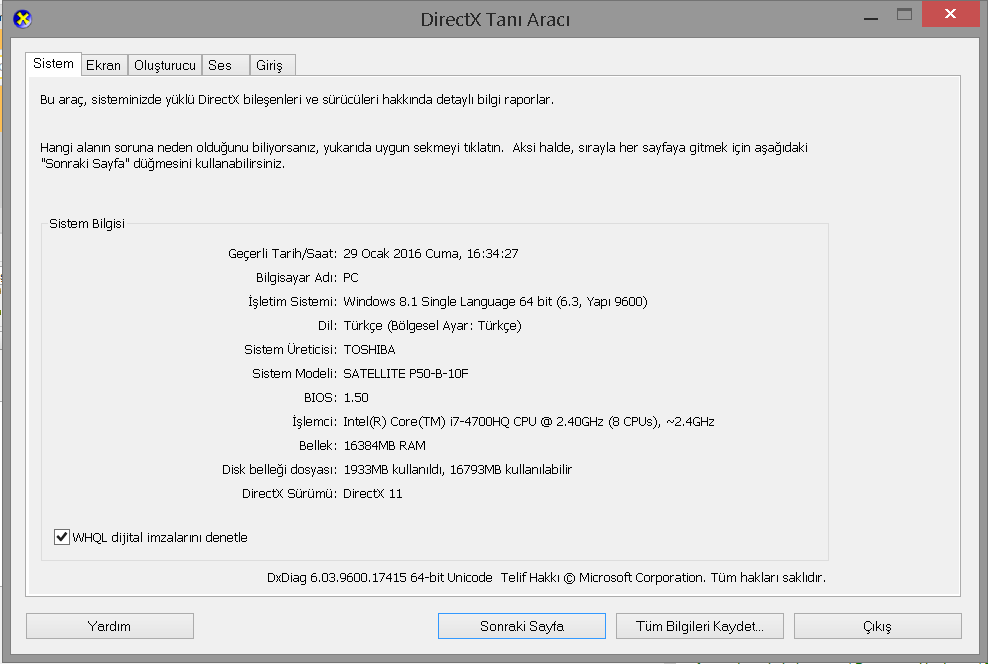Click the Sistem Modeli label
The image size is (988, 664).
point(294,374)
